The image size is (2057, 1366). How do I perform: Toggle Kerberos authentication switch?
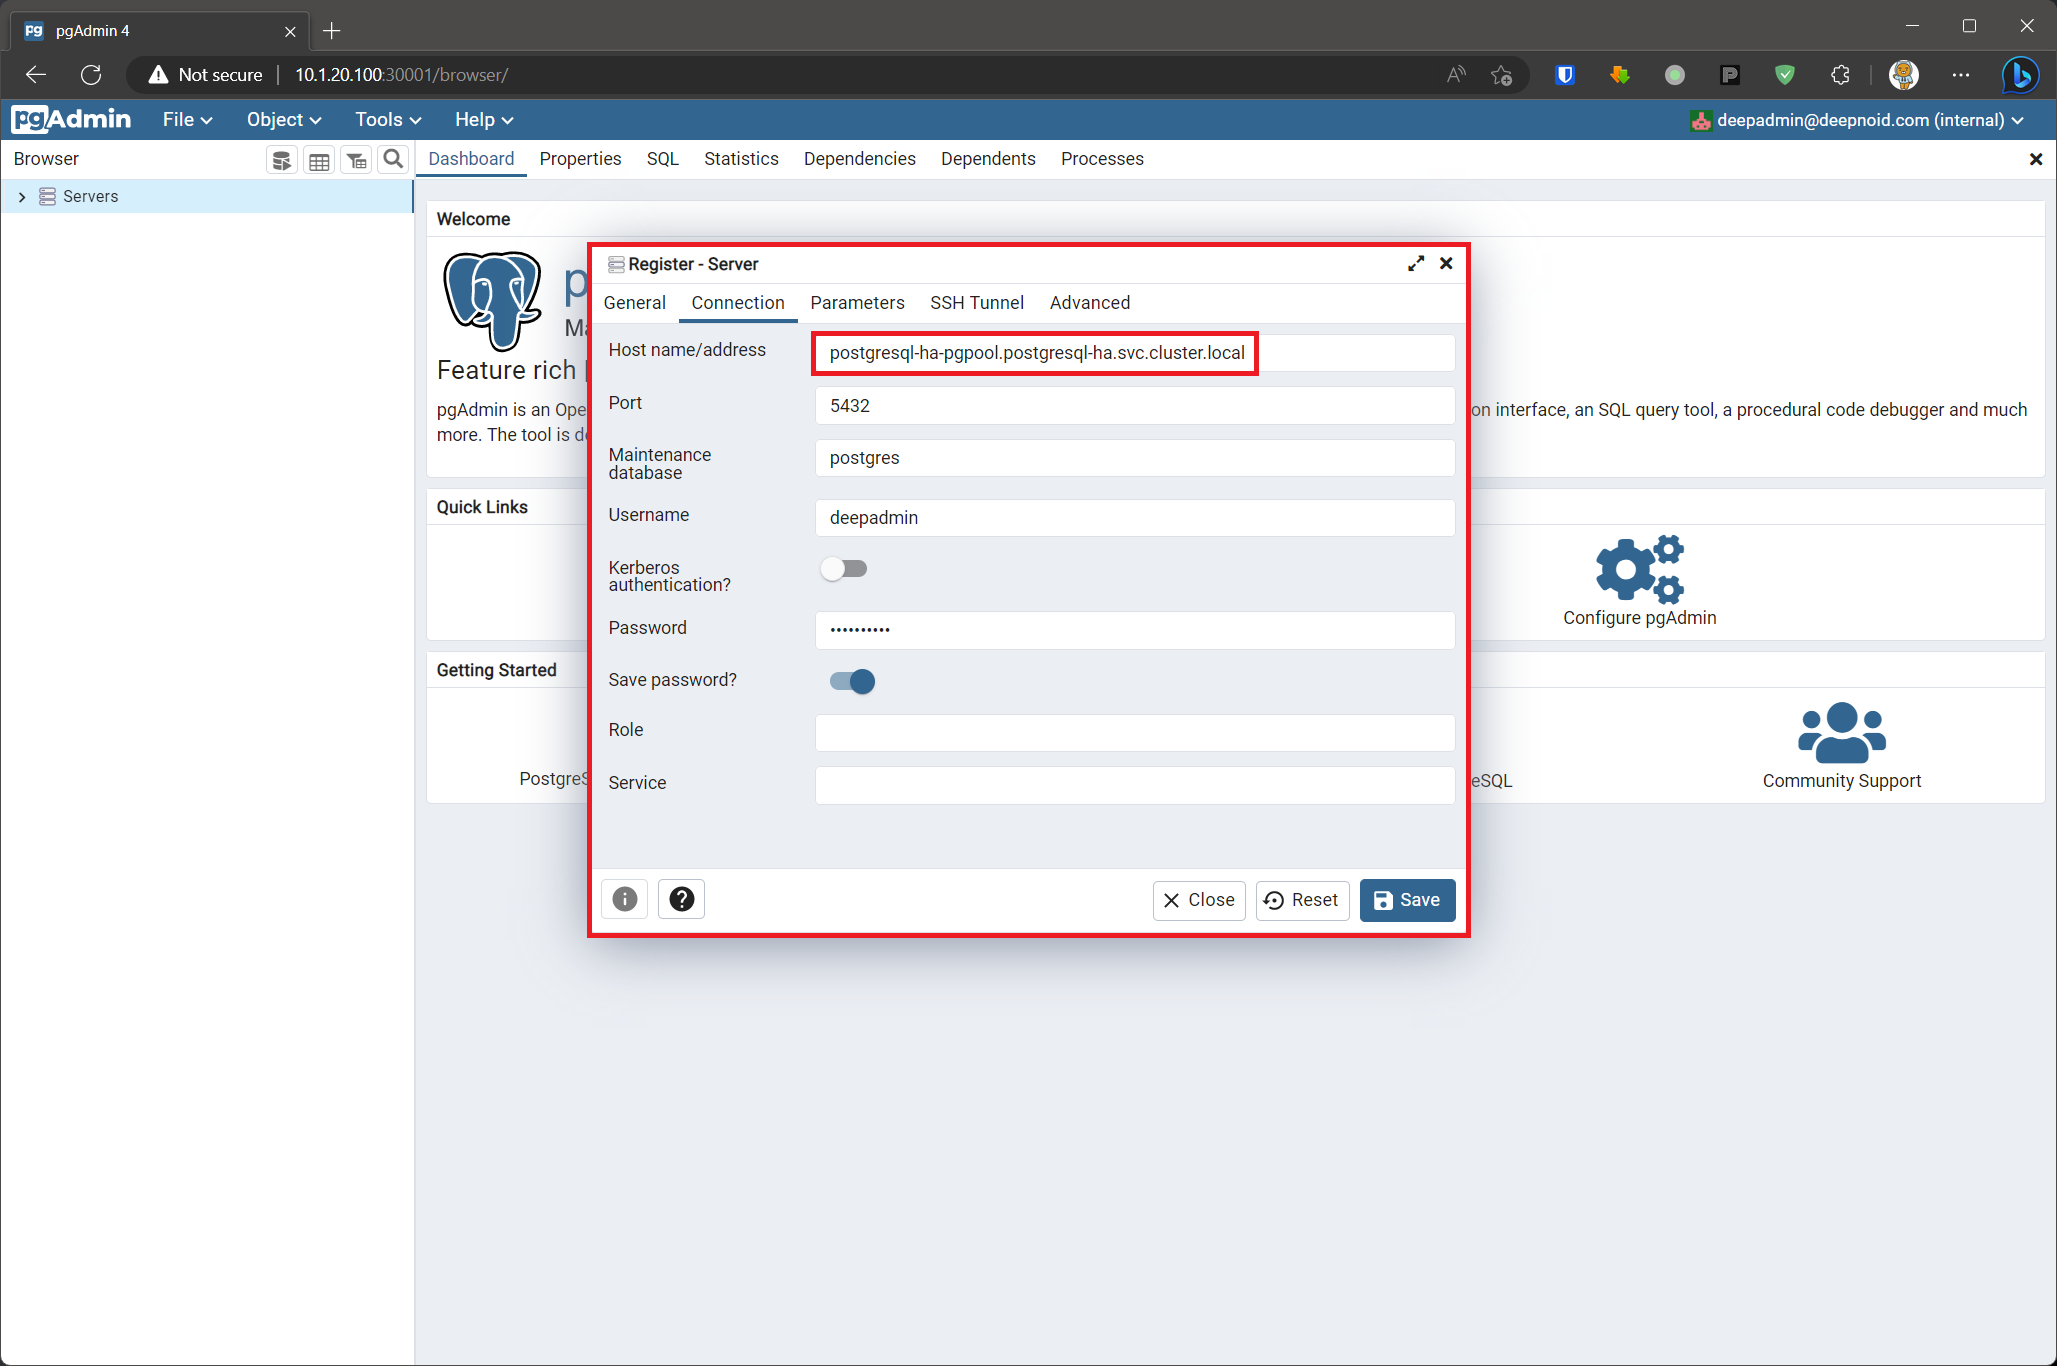[x=844, y=569]
